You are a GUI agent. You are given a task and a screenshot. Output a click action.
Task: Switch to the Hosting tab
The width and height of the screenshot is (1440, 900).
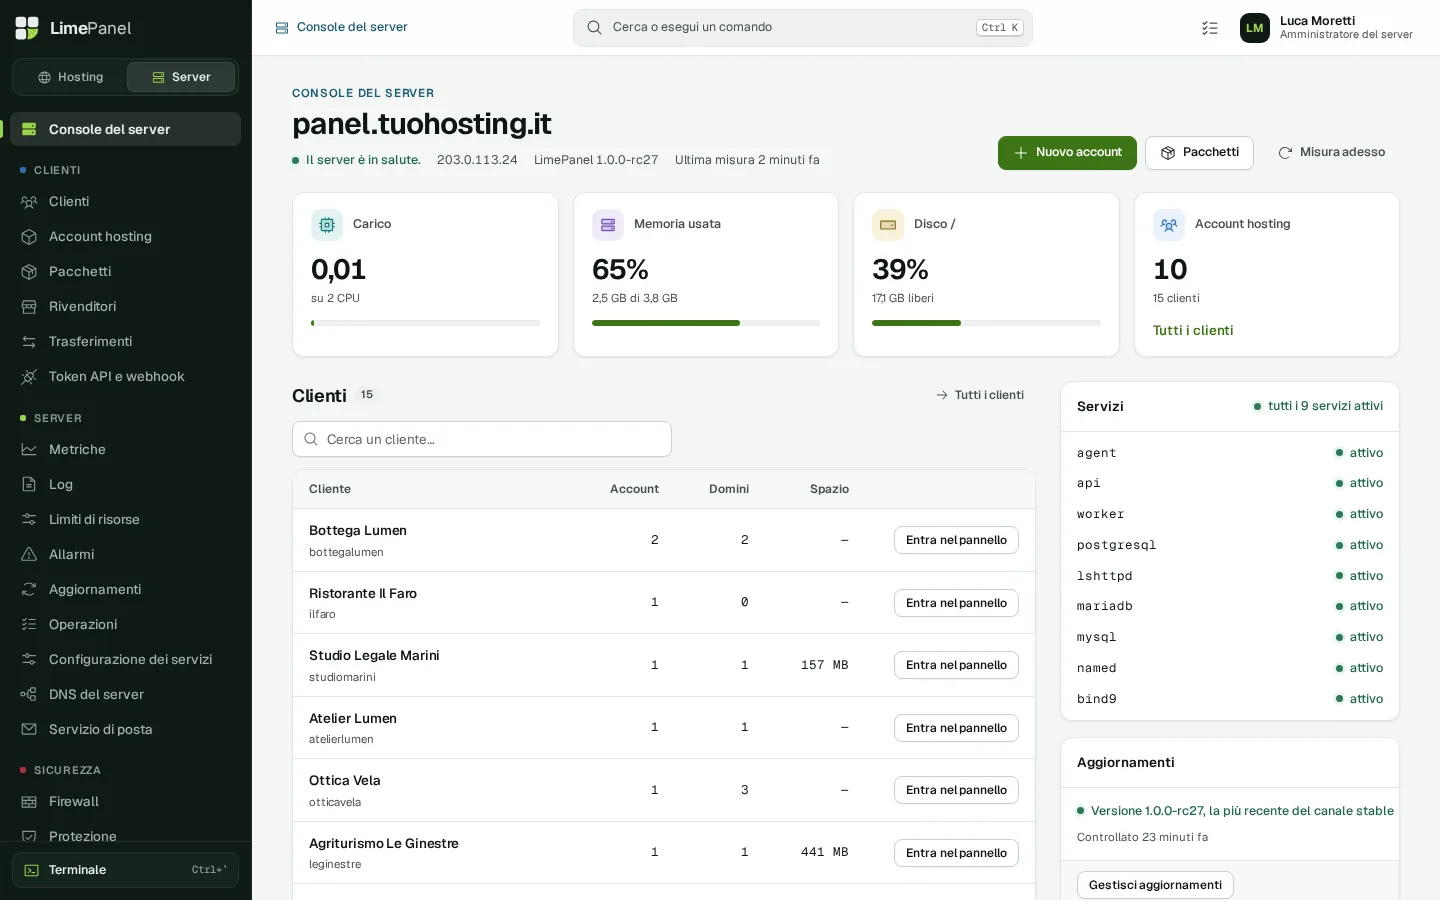tap(70, 77)
